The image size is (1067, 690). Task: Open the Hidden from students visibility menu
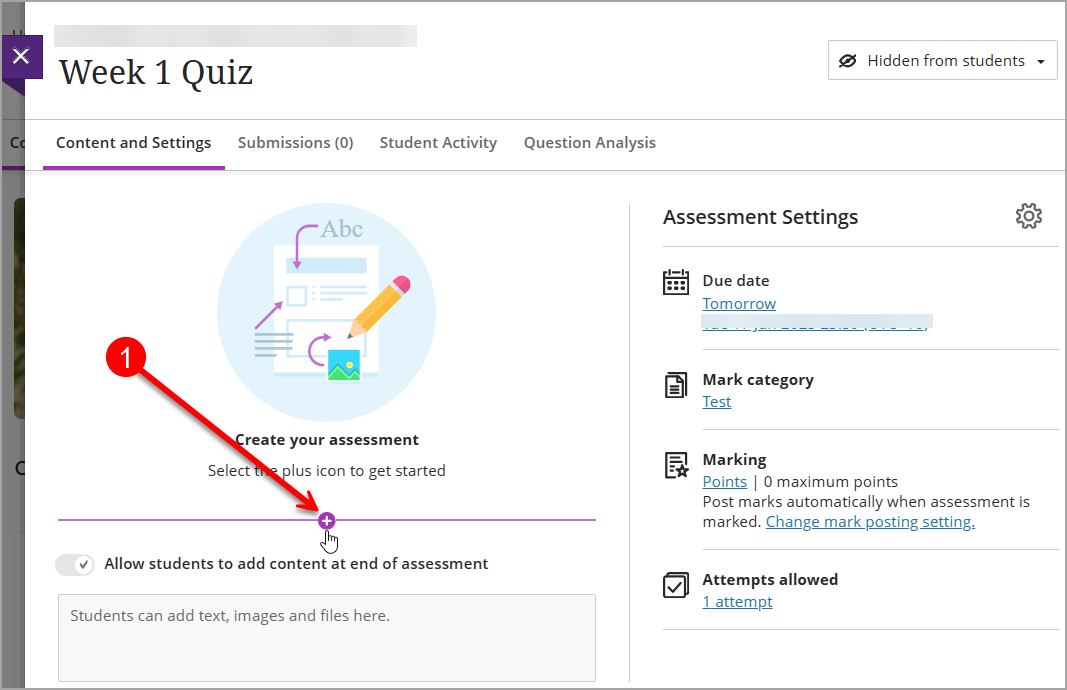coord(942,61)
